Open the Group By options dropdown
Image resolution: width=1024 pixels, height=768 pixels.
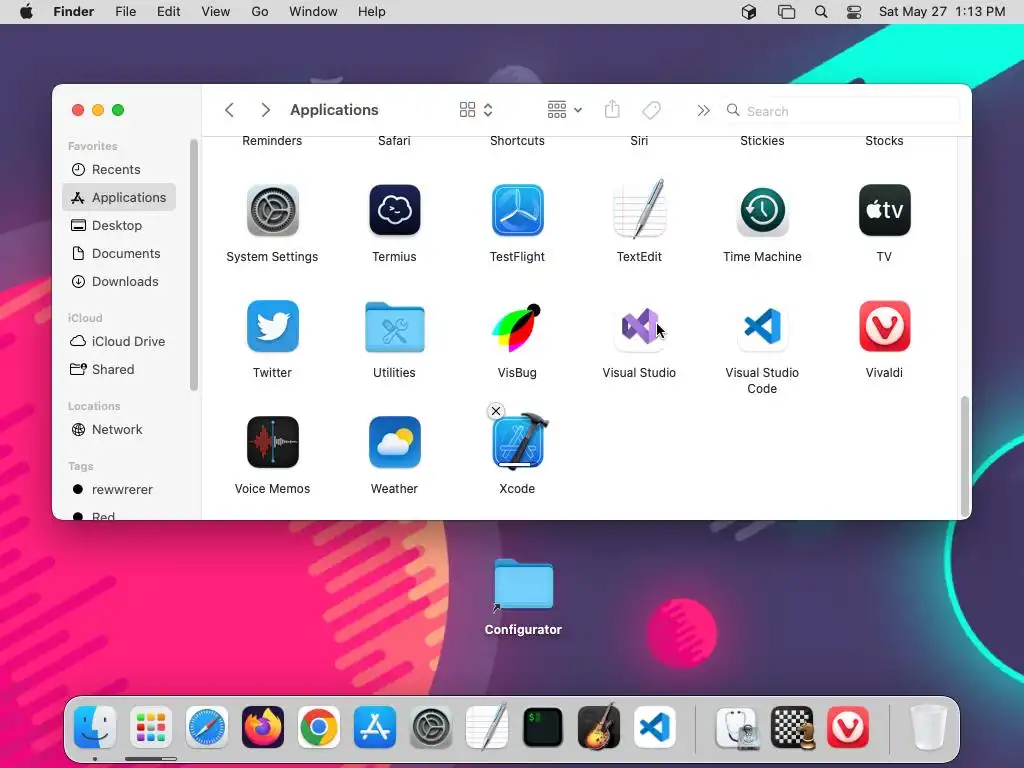click(564, 110)
